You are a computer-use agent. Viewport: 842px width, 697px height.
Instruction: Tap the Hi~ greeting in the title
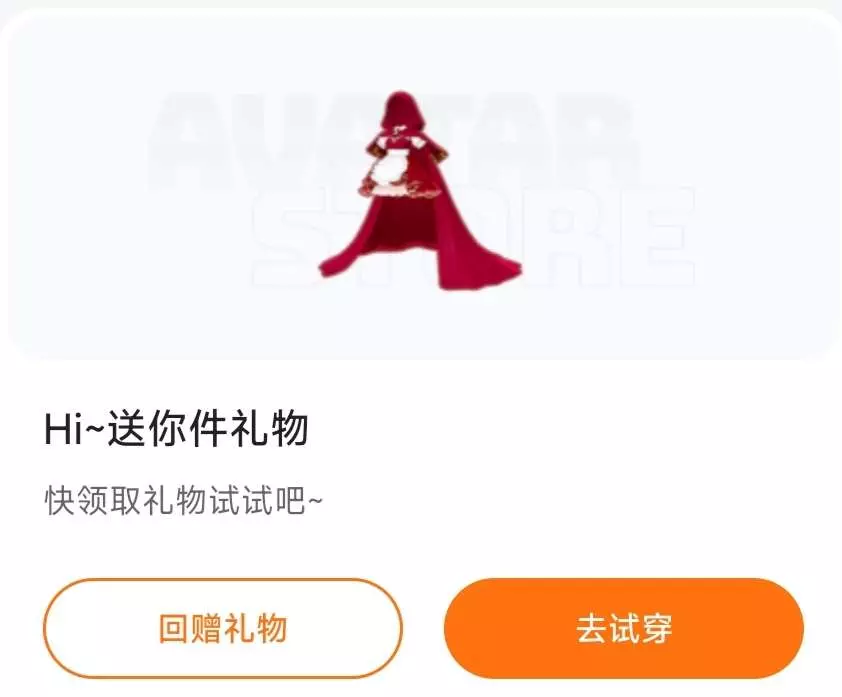point(75,429)
